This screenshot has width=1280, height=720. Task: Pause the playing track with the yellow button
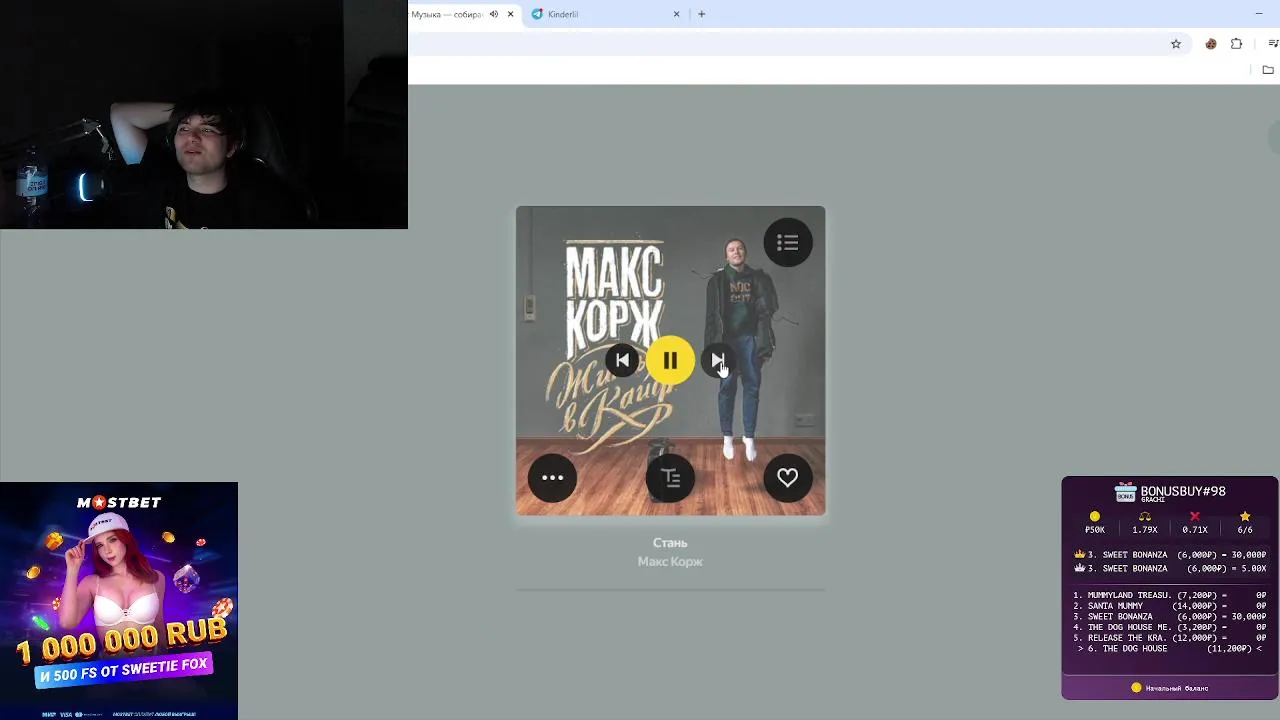pyautogui.click(x=670, y=361)
